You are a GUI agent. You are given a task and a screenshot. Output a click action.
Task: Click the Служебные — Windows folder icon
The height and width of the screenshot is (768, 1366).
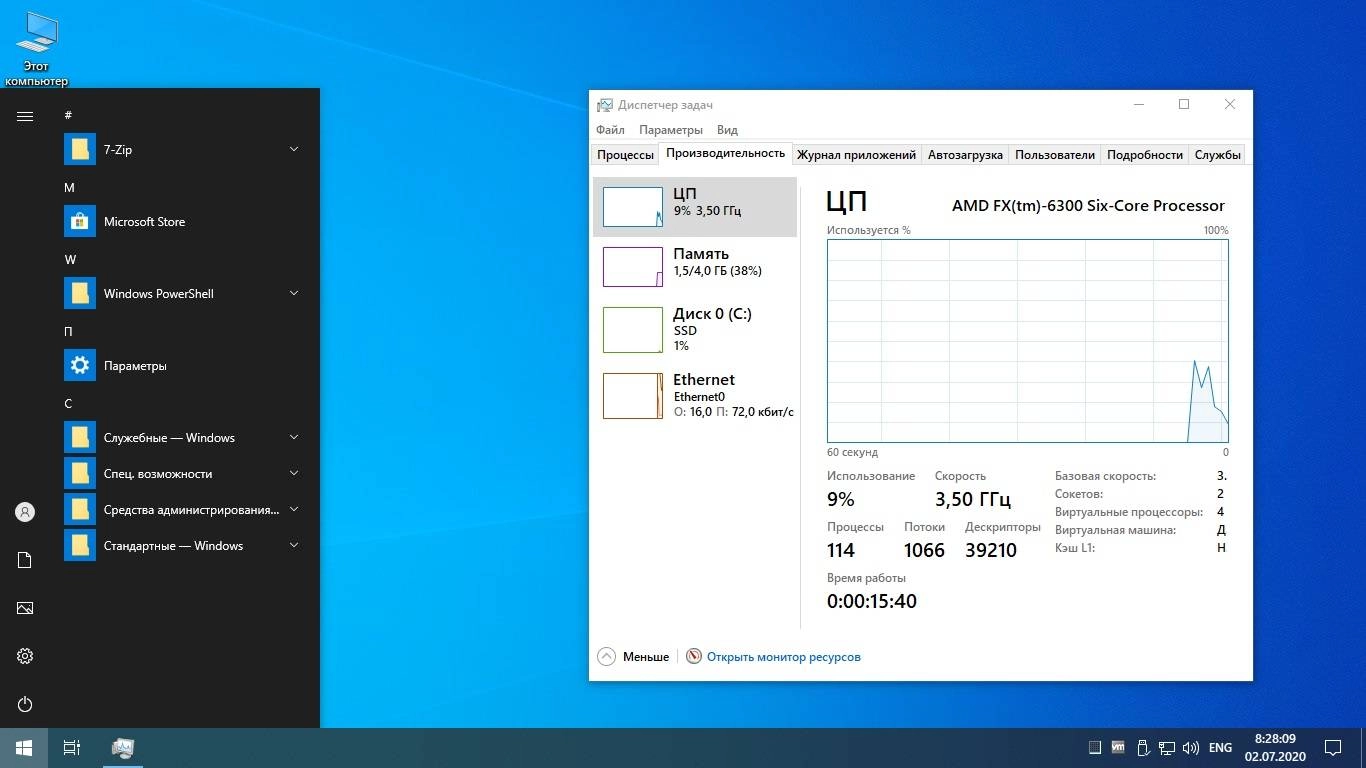(80, 437)
